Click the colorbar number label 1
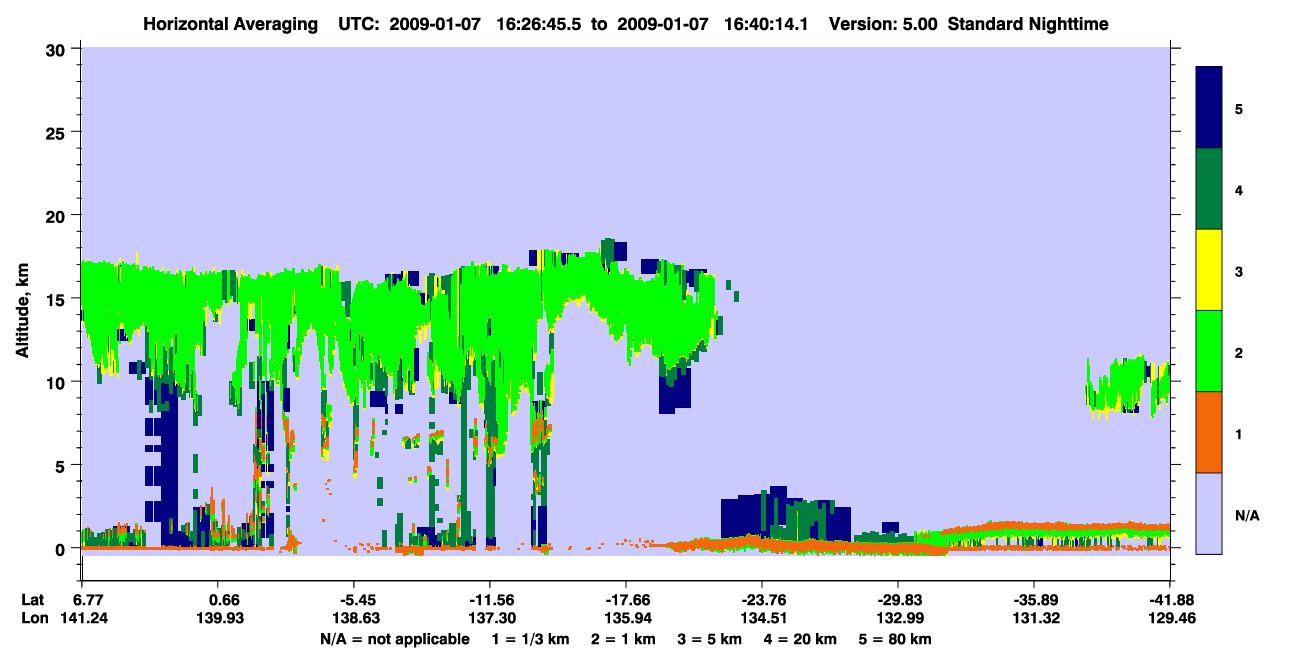The image size is (1300, 667). pyautogui.click(x=1239, y=433)
